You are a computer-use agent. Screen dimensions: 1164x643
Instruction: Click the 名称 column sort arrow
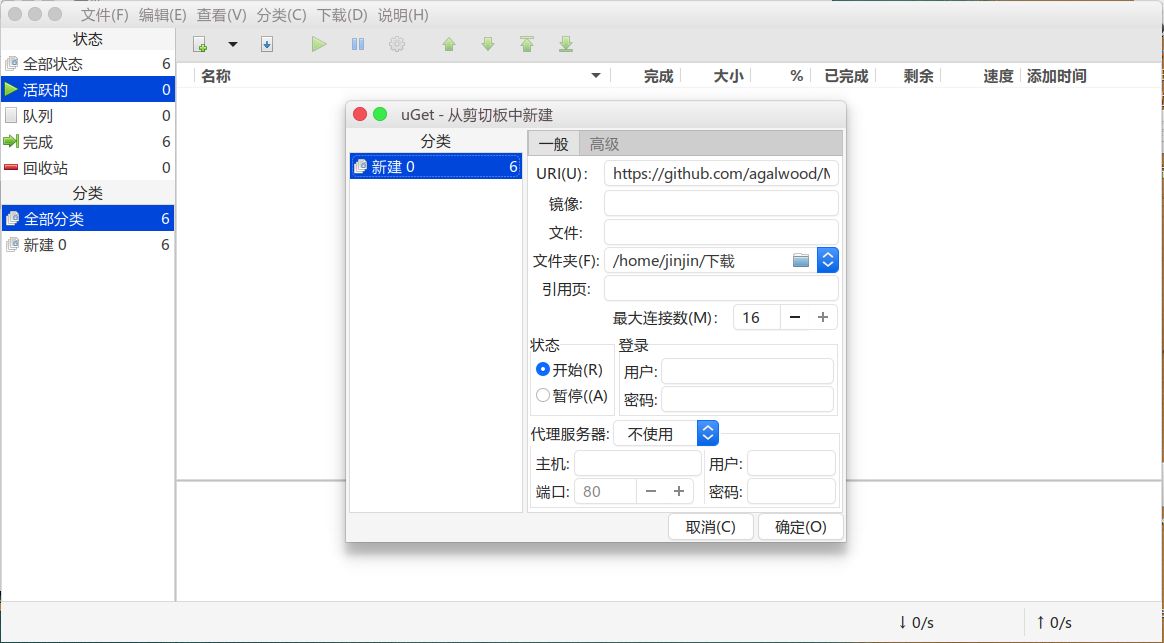(595, 76)
